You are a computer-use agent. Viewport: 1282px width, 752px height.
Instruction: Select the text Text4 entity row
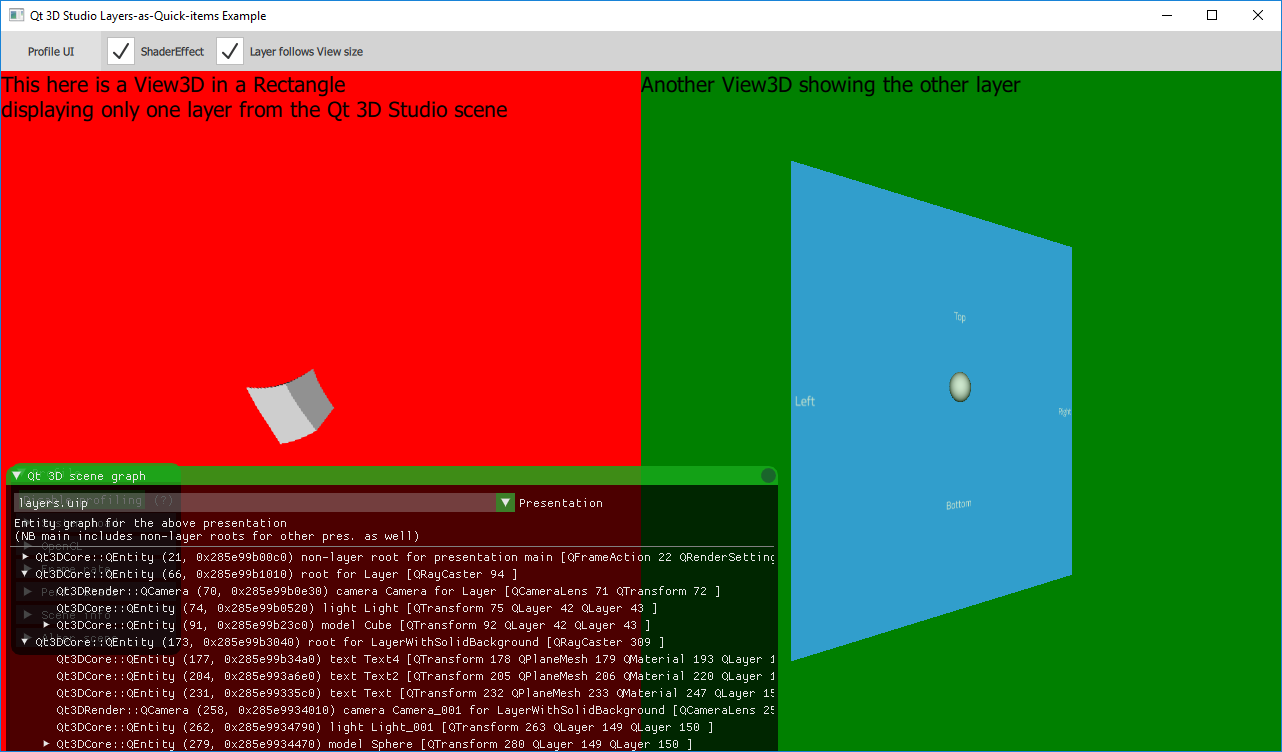[x=400, y=659]
